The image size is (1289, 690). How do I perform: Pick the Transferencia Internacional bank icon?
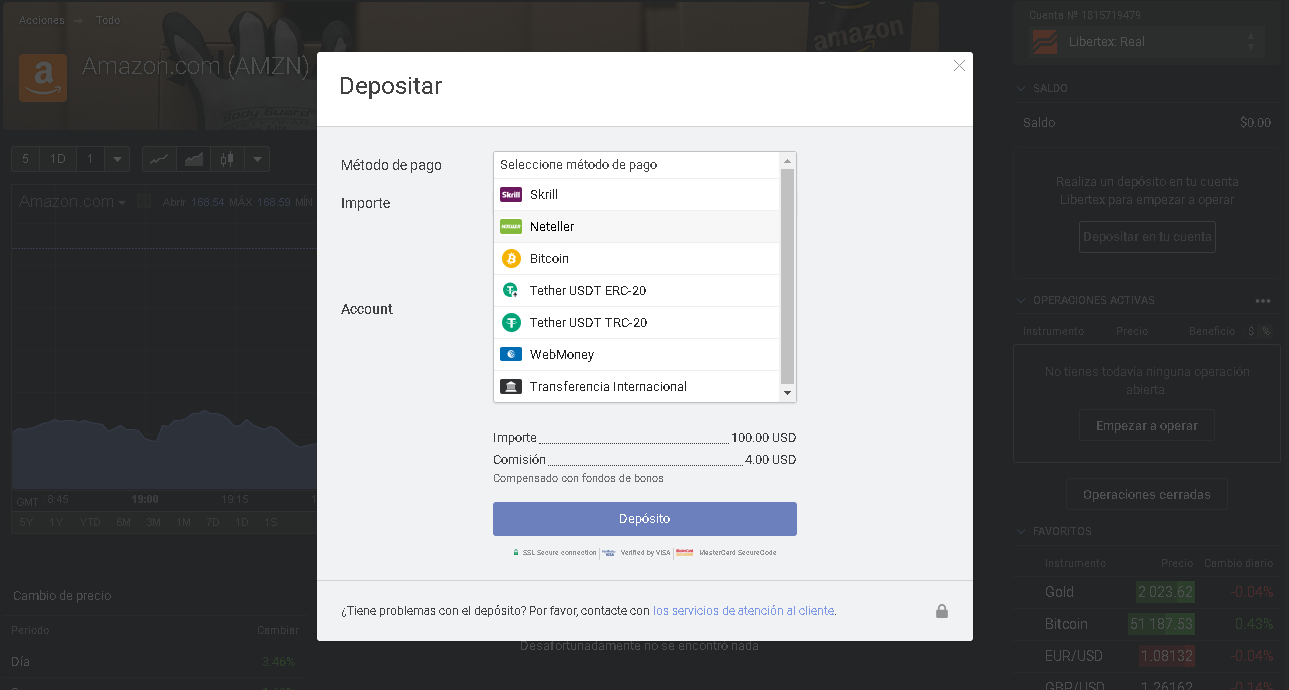(511, 387)
